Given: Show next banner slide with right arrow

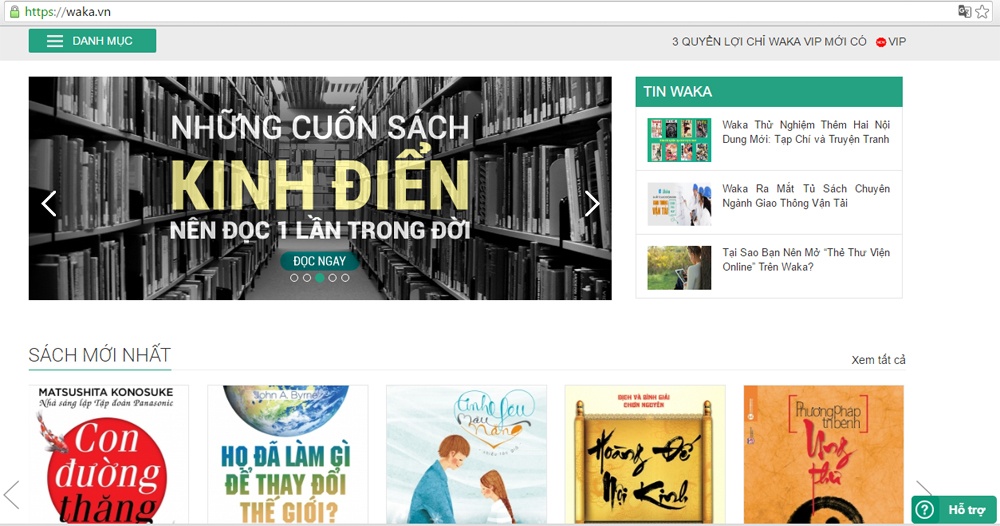Looking at the screenshot, I should pos(592,204).
